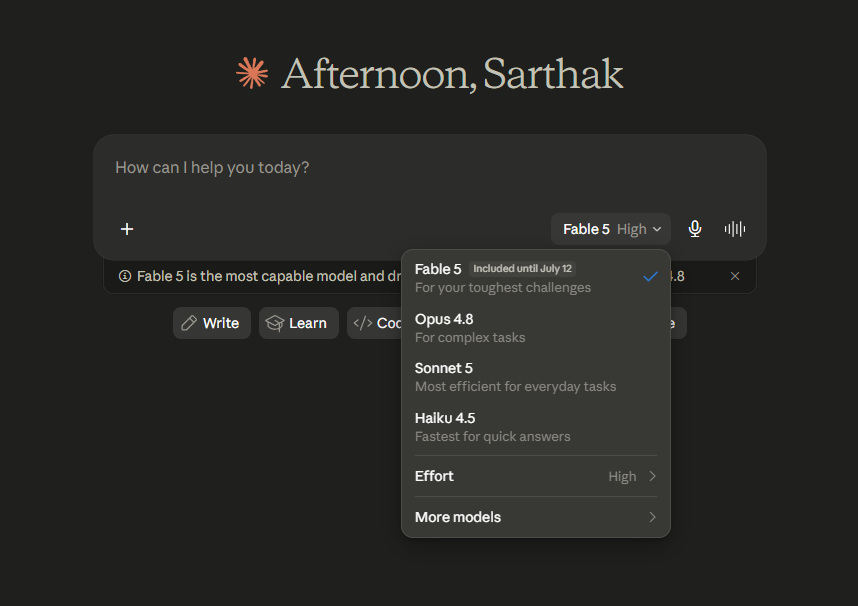
Task: Click the orange Claude starburst logo
Action: (x=252, y=73)
